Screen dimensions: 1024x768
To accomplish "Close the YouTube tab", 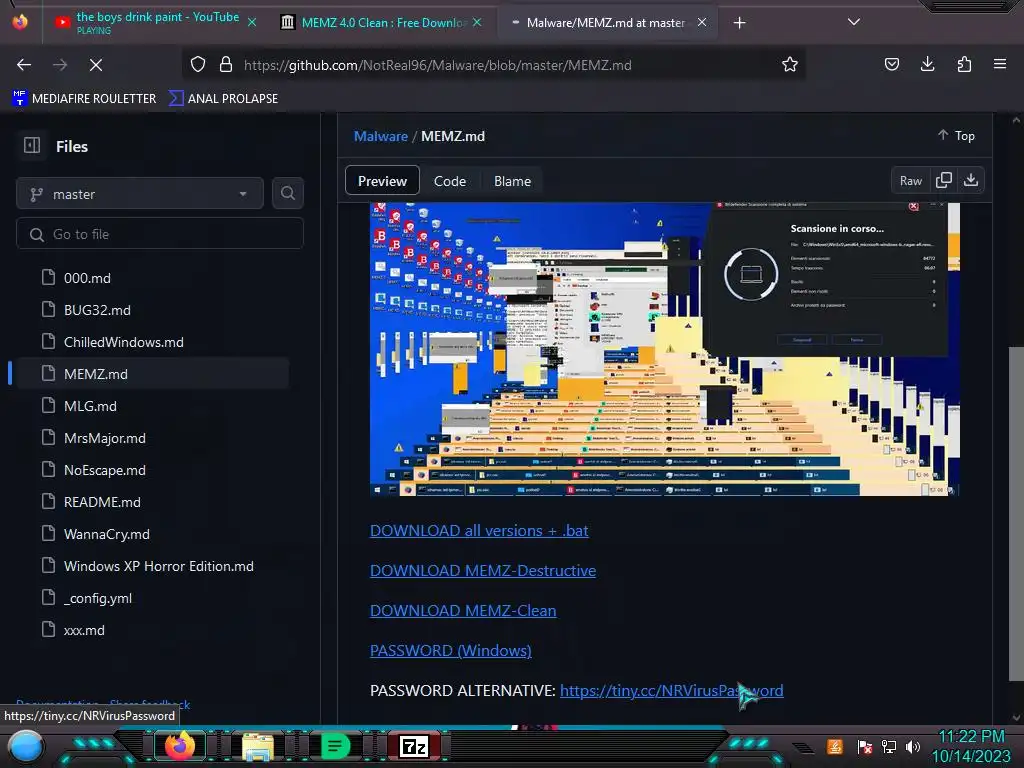I will coord(251,22).
